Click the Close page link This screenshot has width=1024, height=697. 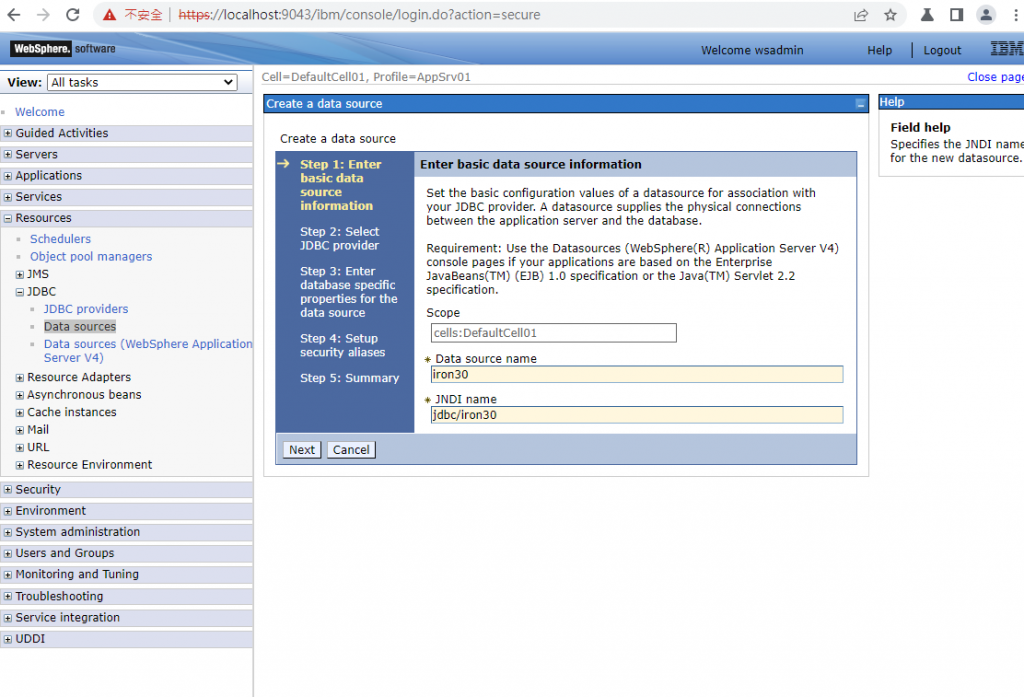point(995,77)
